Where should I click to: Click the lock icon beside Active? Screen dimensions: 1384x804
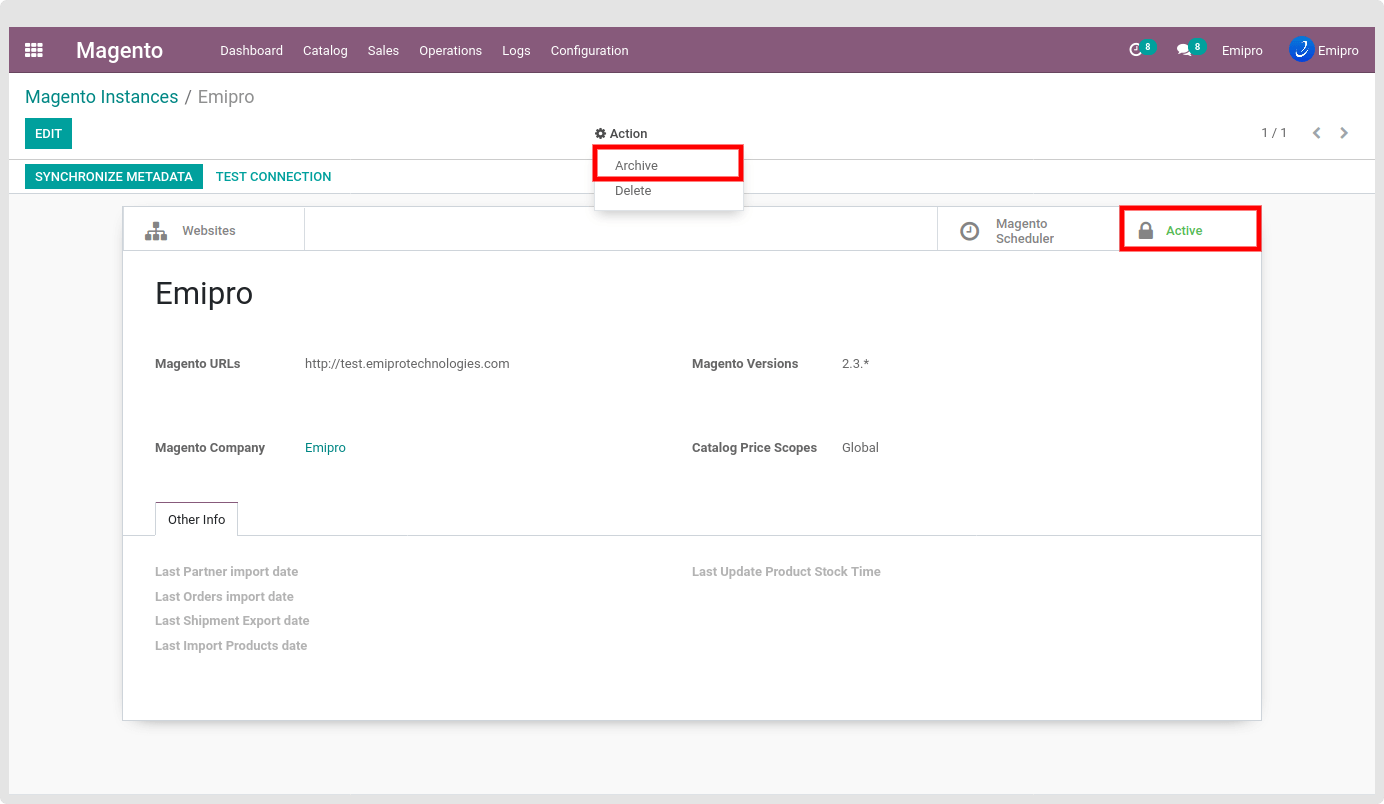[1146, 231]
